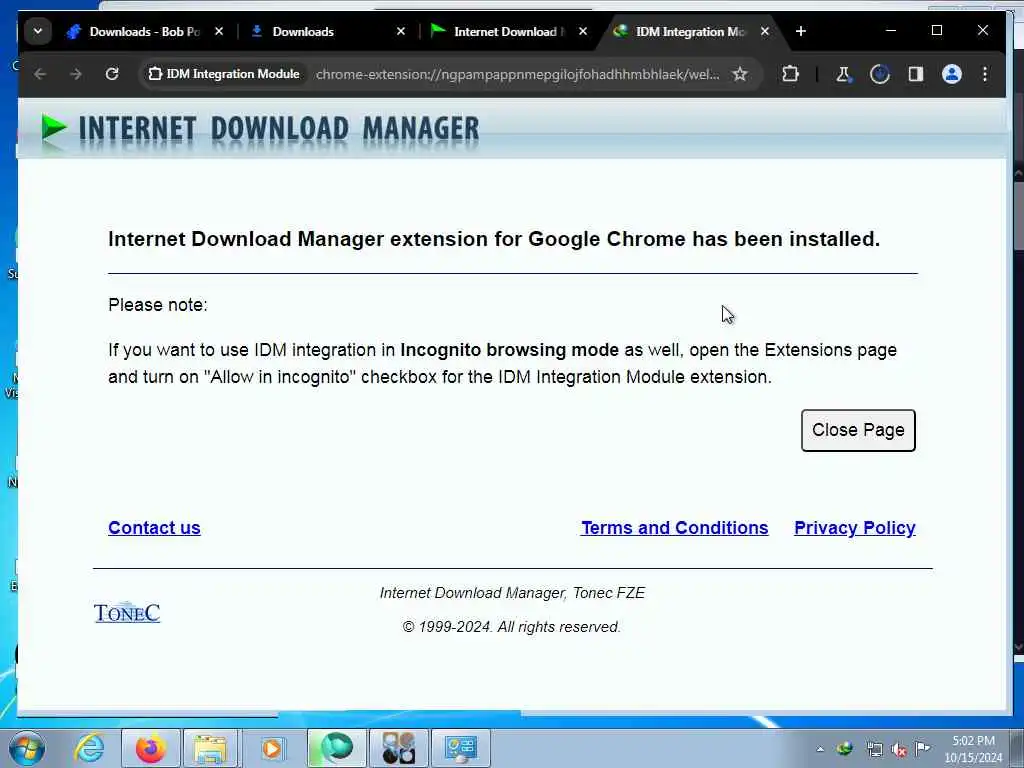This screenshot has height=768, width=1024.
Task: Open the control panel taskbar icon
Action: (460, 748)
